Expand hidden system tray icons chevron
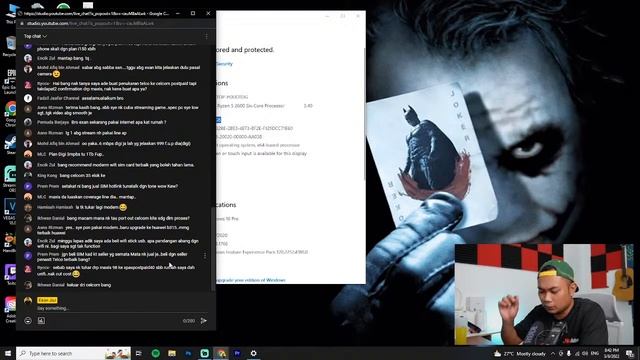This screenshot has width=640, height=360. click(553, 353)
